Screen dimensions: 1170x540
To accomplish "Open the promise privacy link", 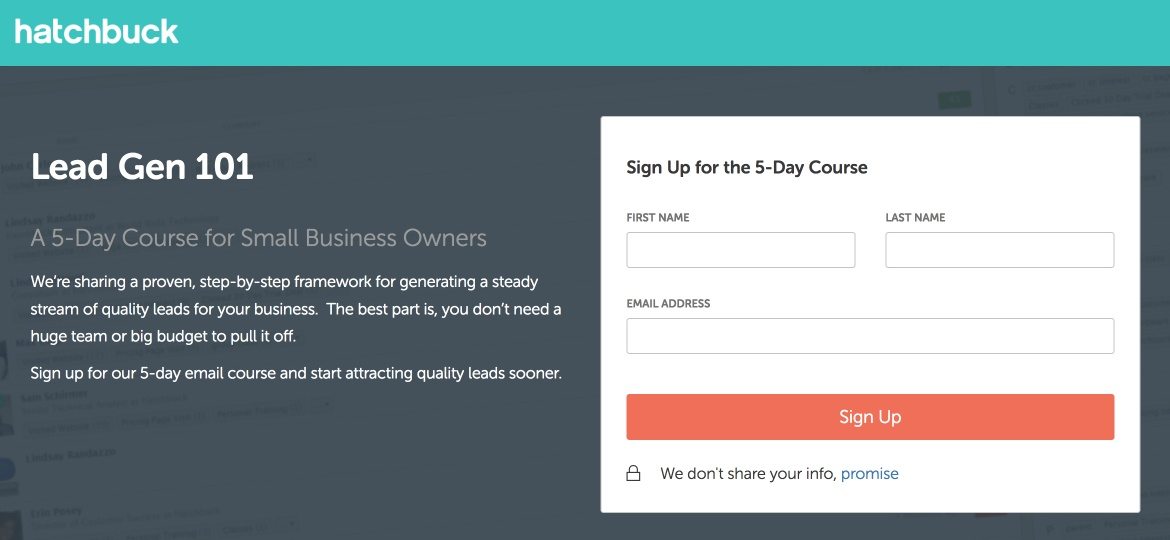I will click(869, 474).
